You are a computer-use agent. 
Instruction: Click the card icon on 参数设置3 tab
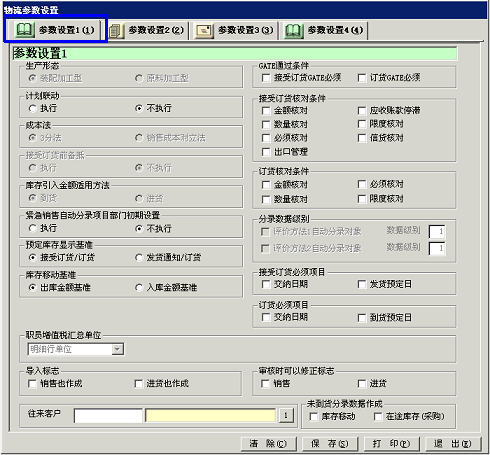pos(204,31)
